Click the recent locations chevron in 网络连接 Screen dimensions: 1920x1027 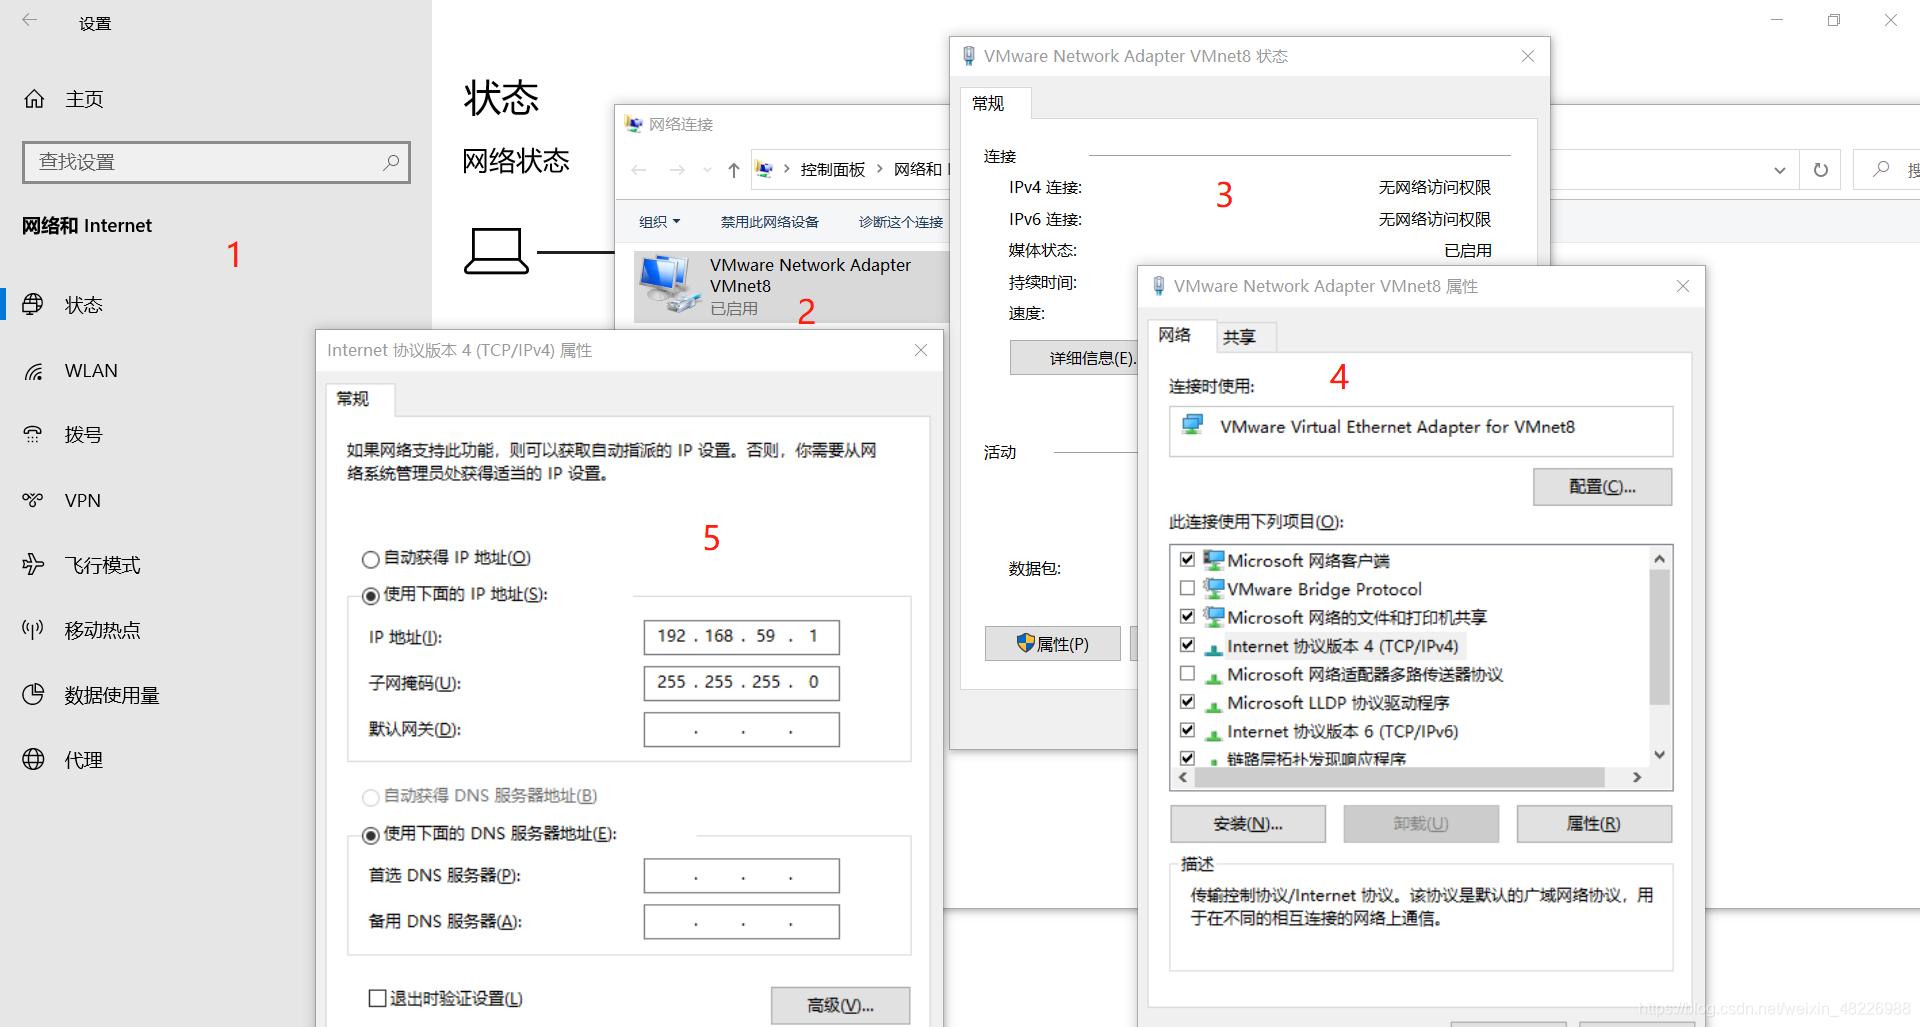click(707, 170)
